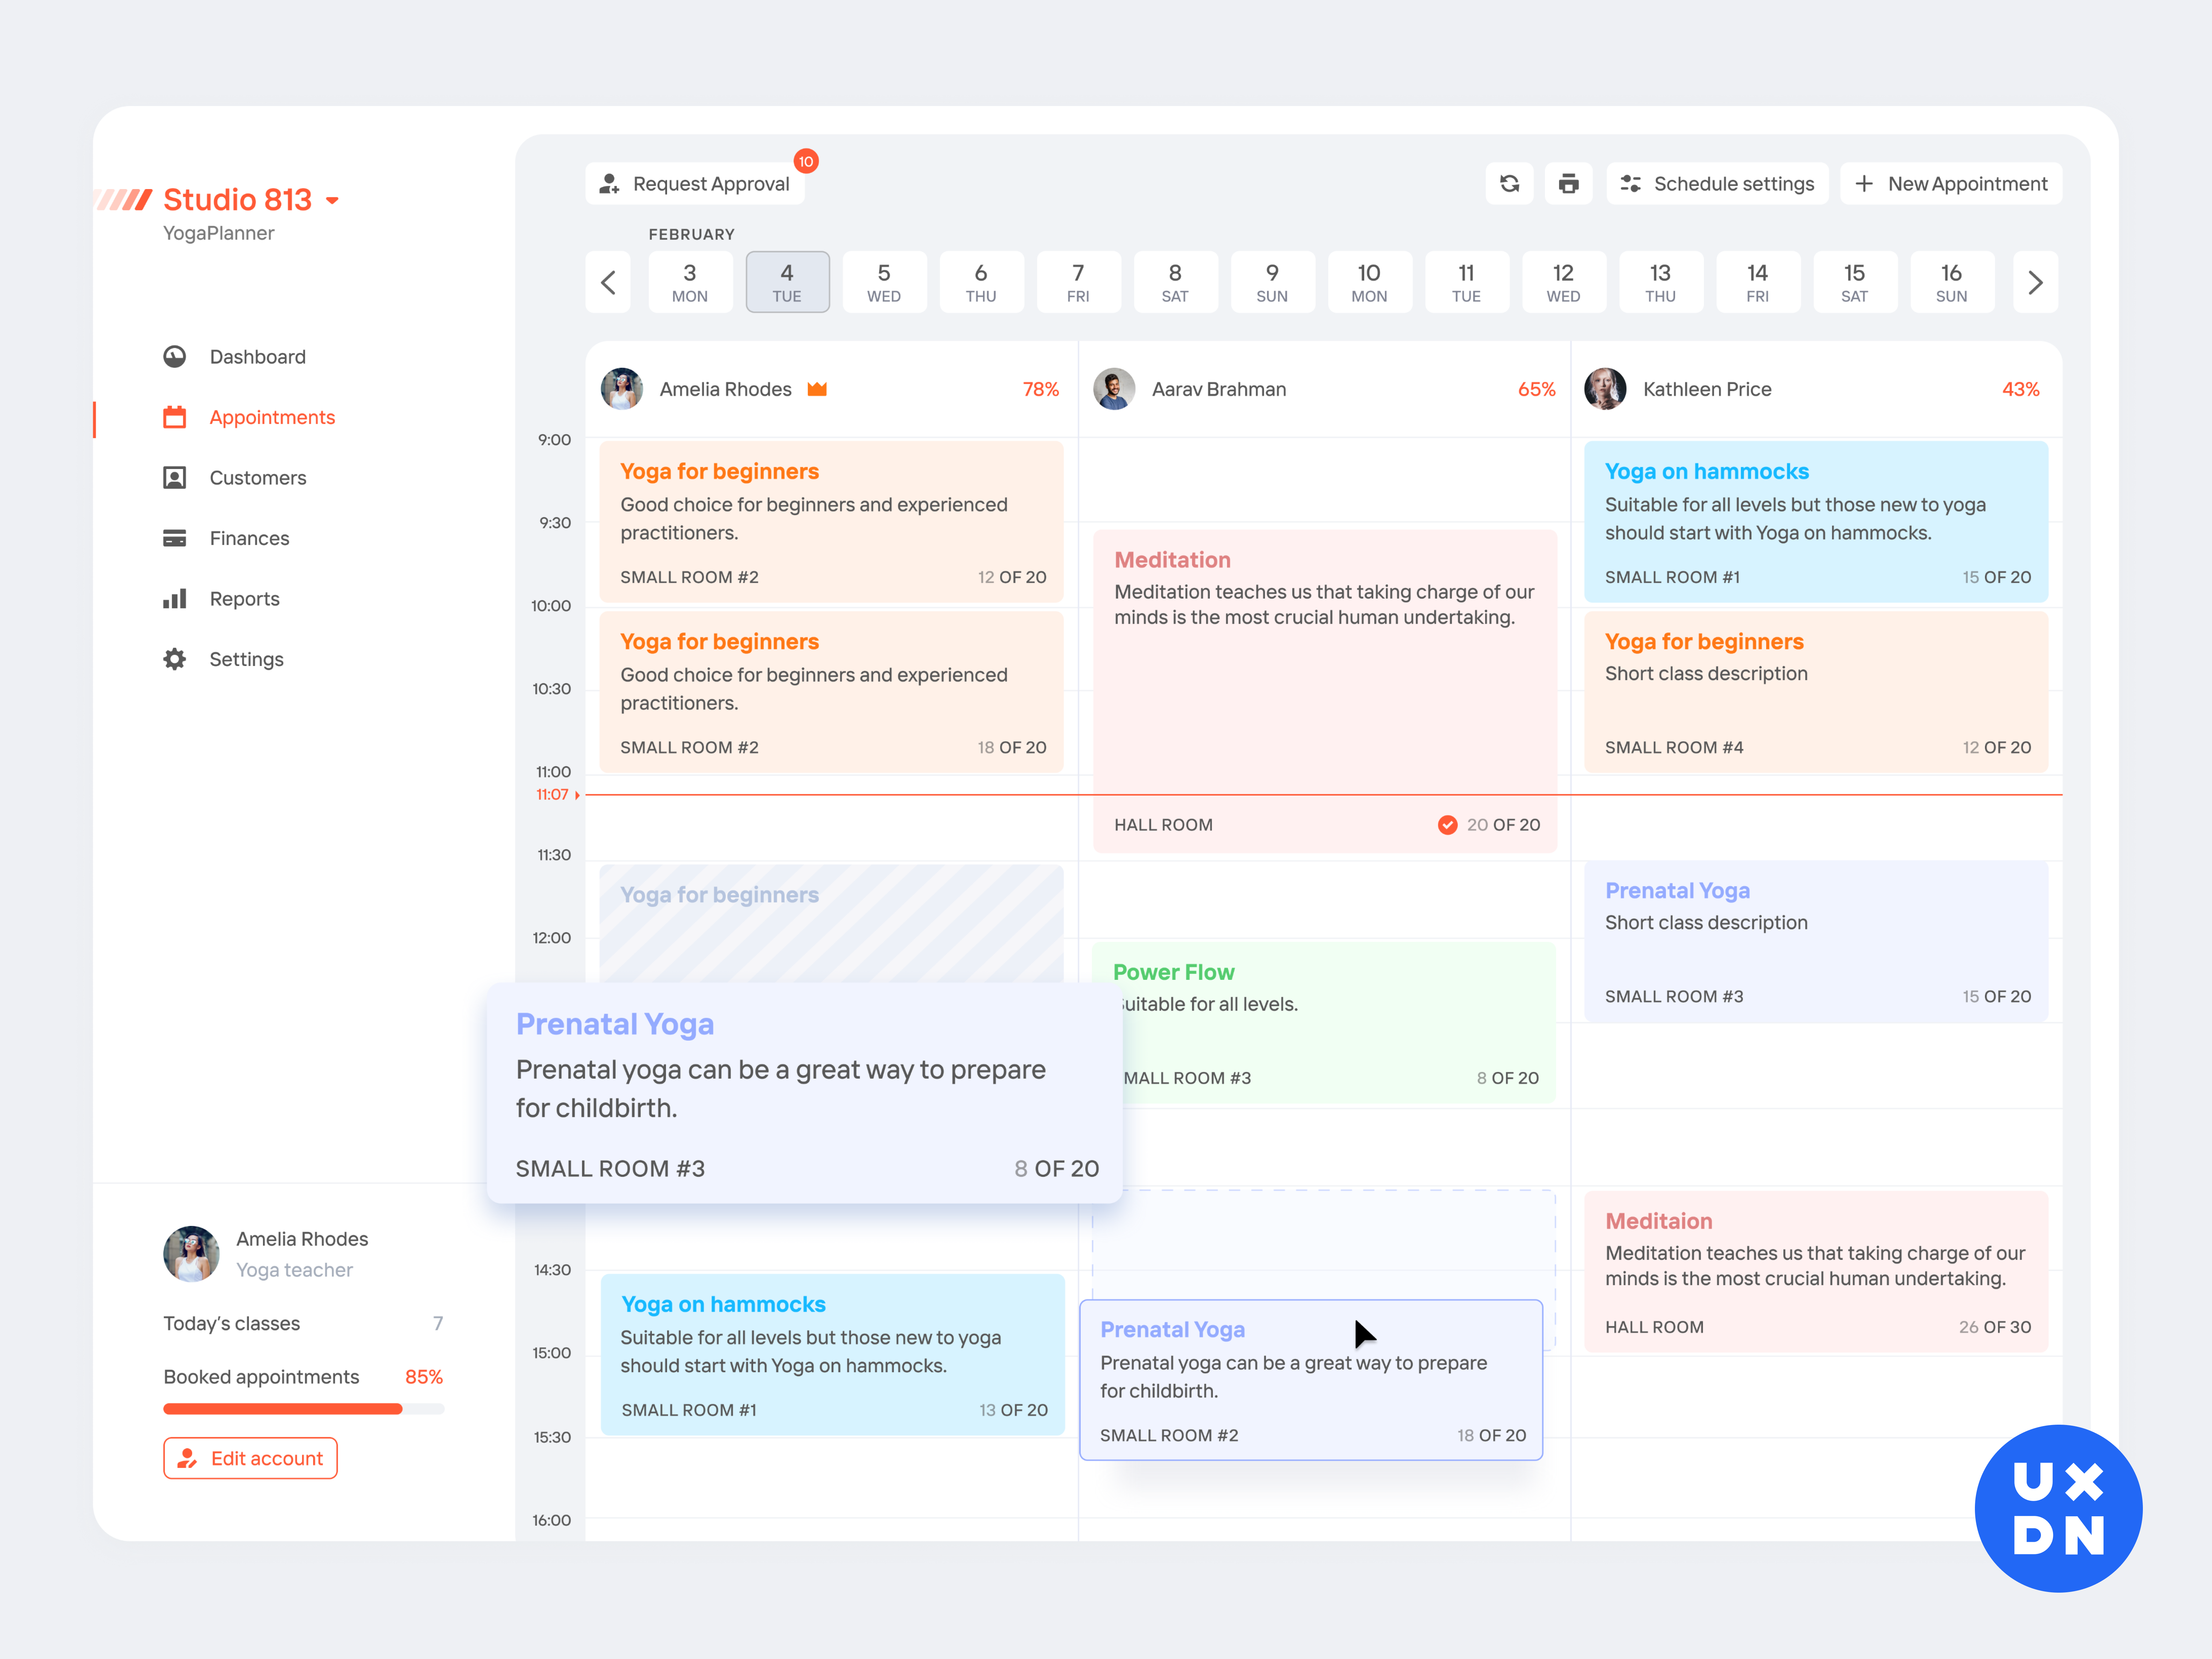This screenshot has width=2212, height=1659.
Task: Open the Reports chart icon
Action: click(x=175, y=598)
